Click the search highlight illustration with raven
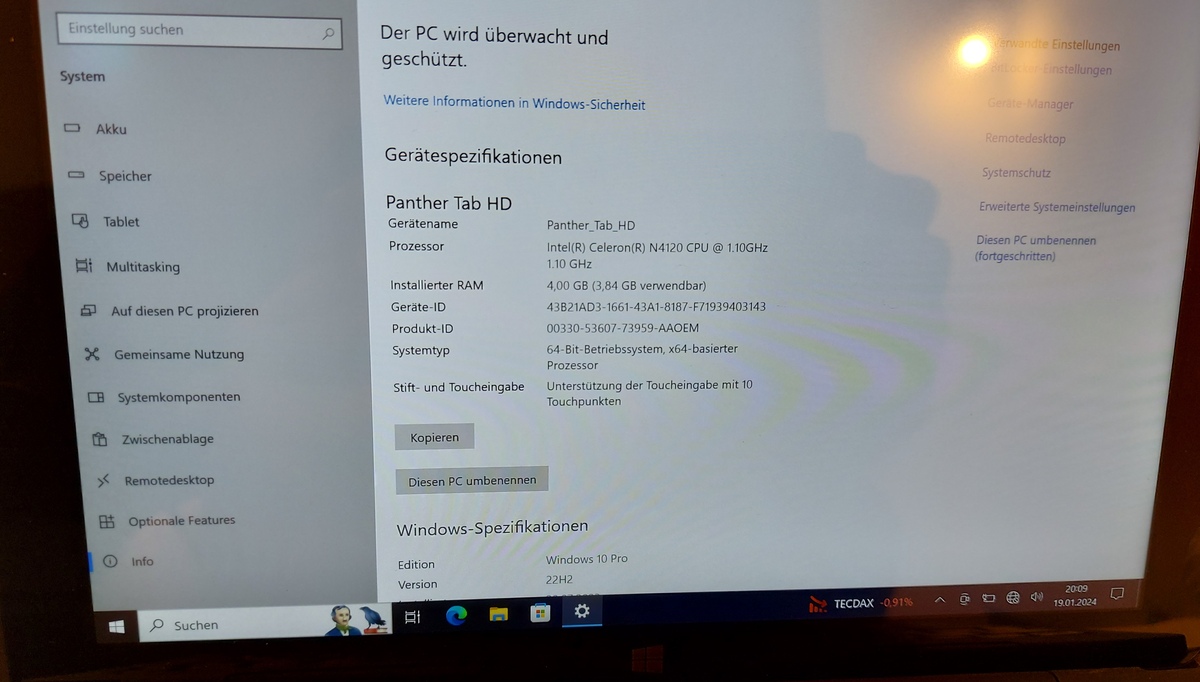 [357, 620]
